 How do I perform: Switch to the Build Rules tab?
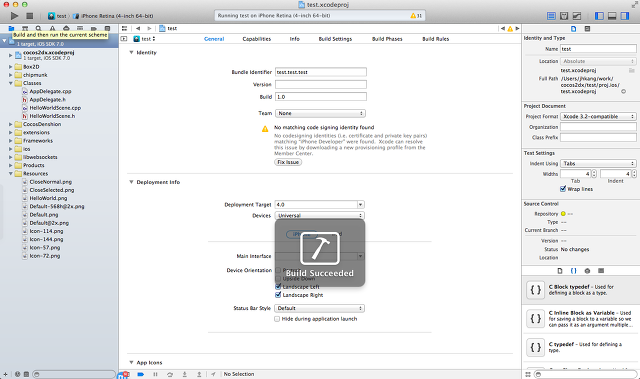(436, 39)
